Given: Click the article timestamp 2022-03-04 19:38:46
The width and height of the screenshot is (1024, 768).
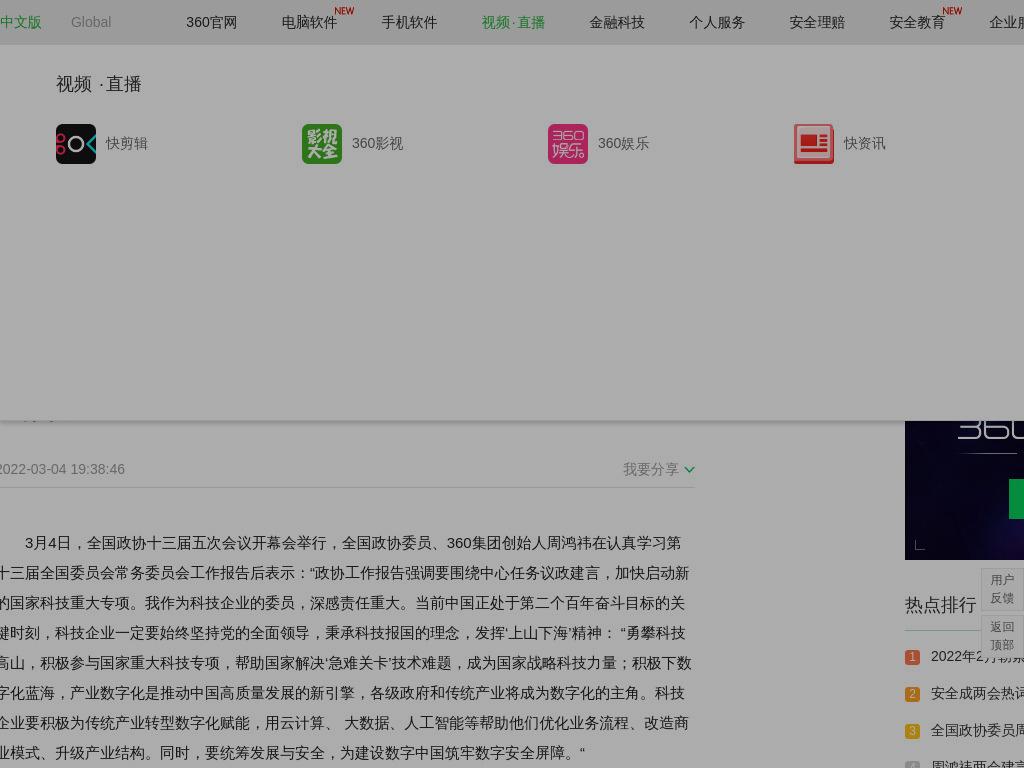Looking at the screenshot, I should point(61,470).
